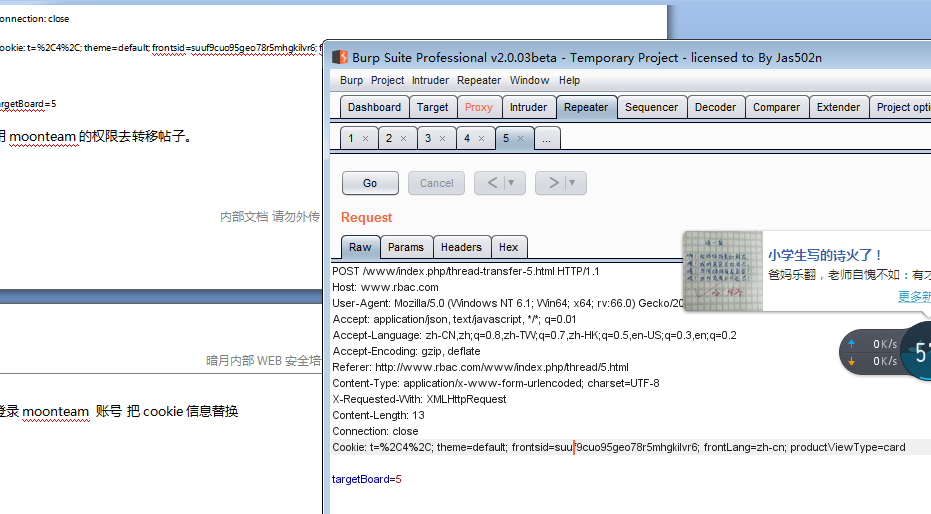The height and width of the screenshot is (514, 931).
Task: Switch to the Project options tab
Action: click(902, 107)
